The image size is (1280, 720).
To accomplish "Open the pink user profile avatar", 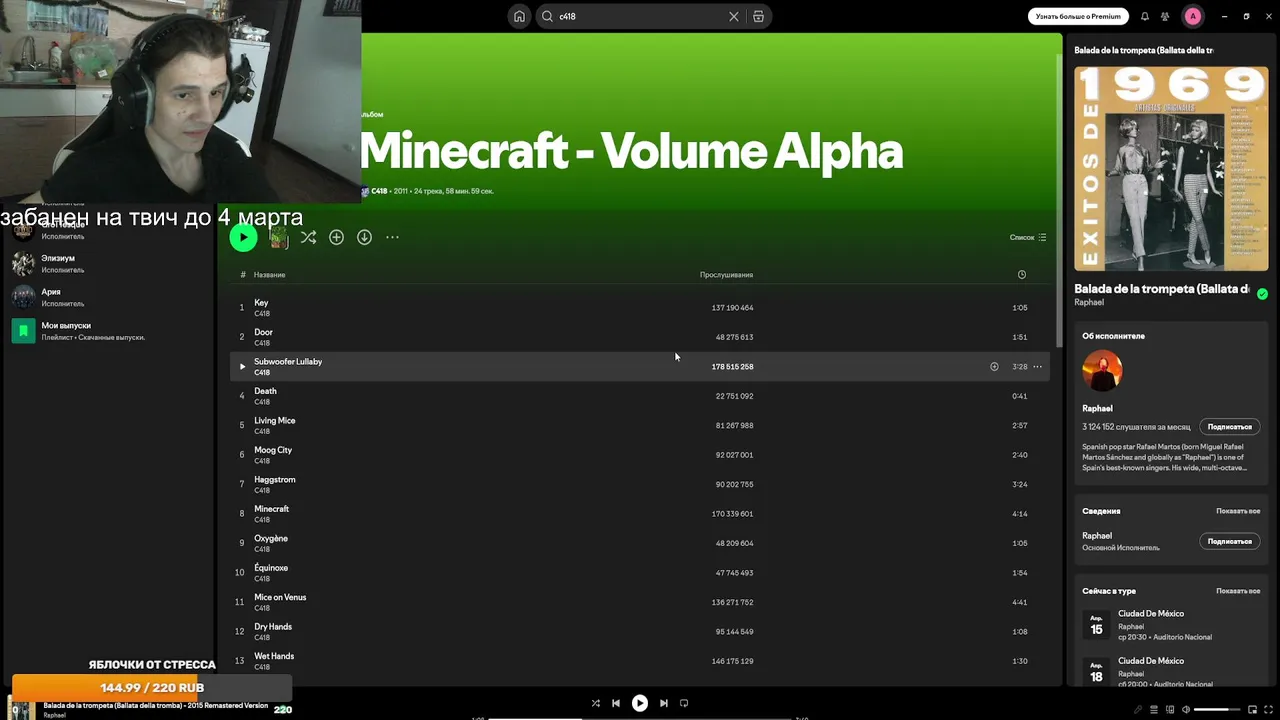I will point(1193,16).
